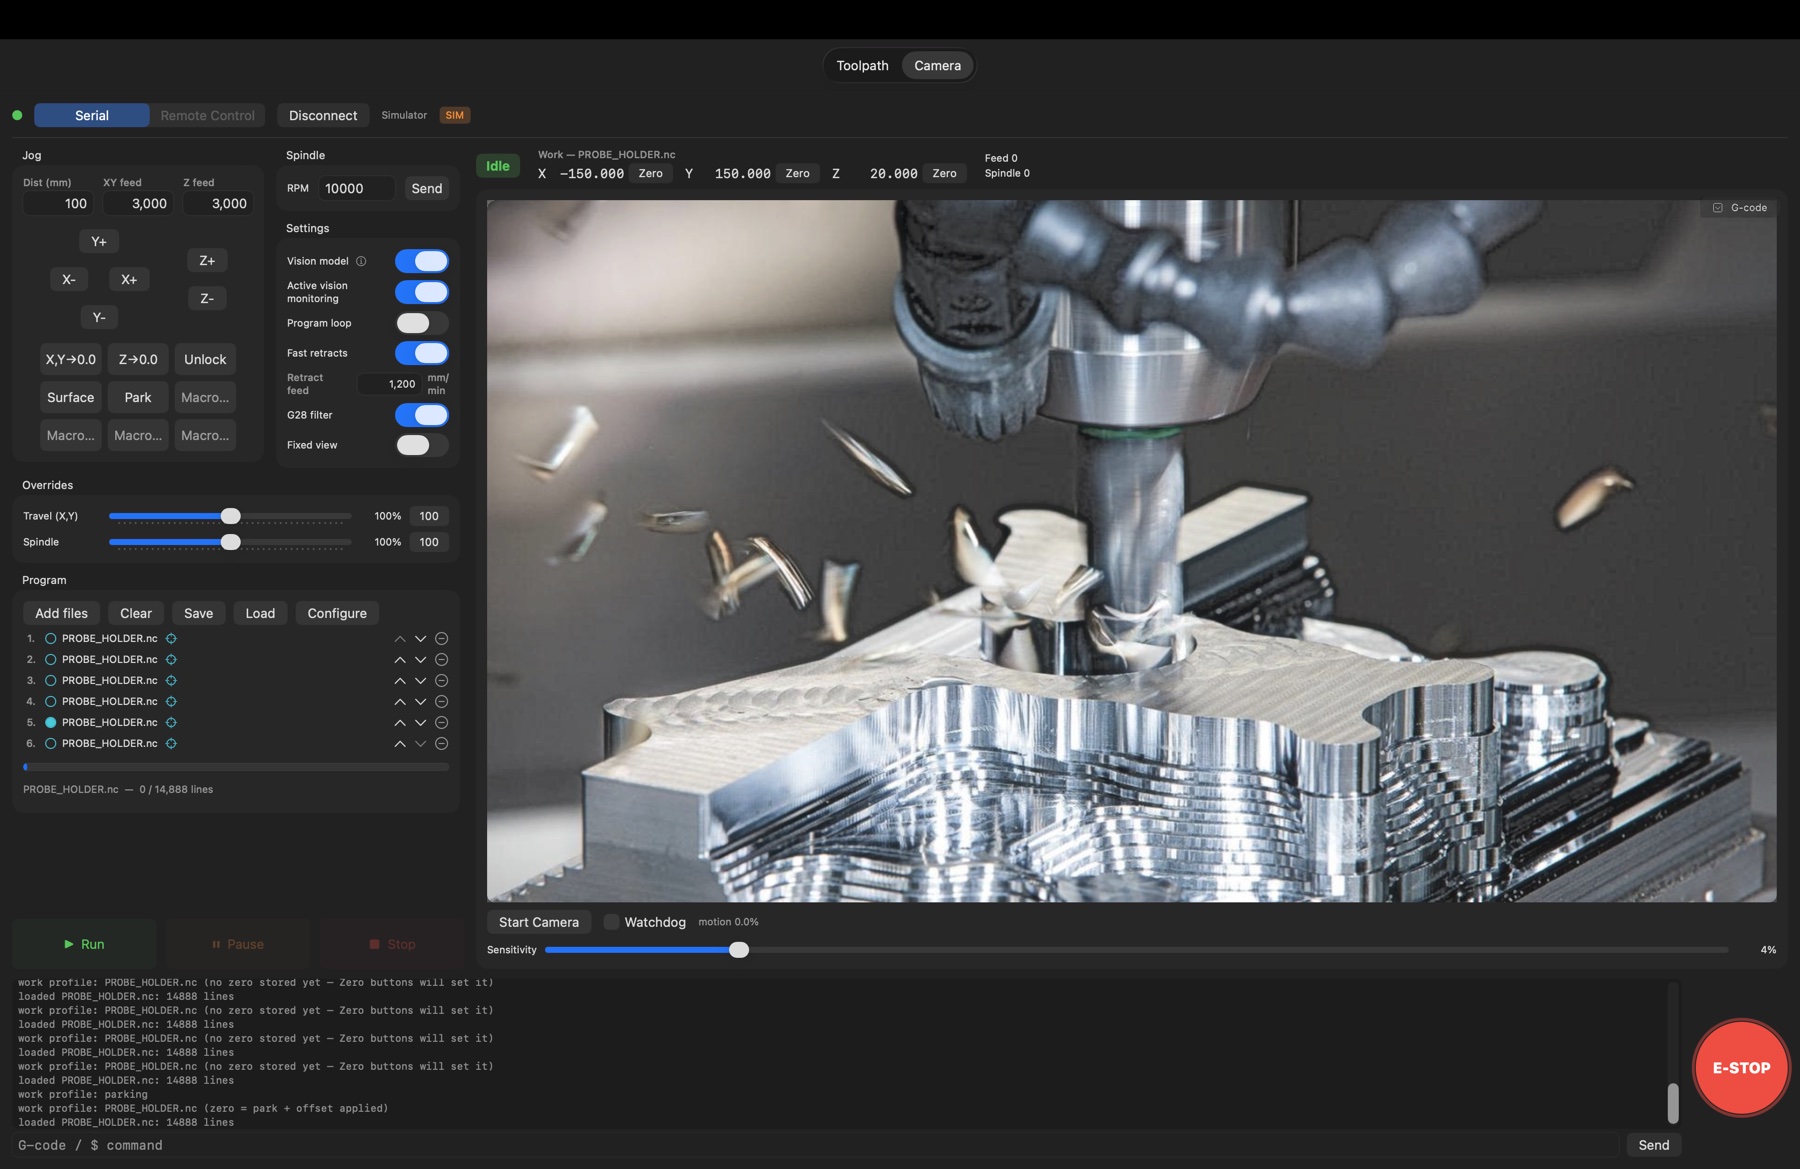Zero the X work coordinate
The height and width of the screenshot is (1169, 1800).
(x=651, y=174)
